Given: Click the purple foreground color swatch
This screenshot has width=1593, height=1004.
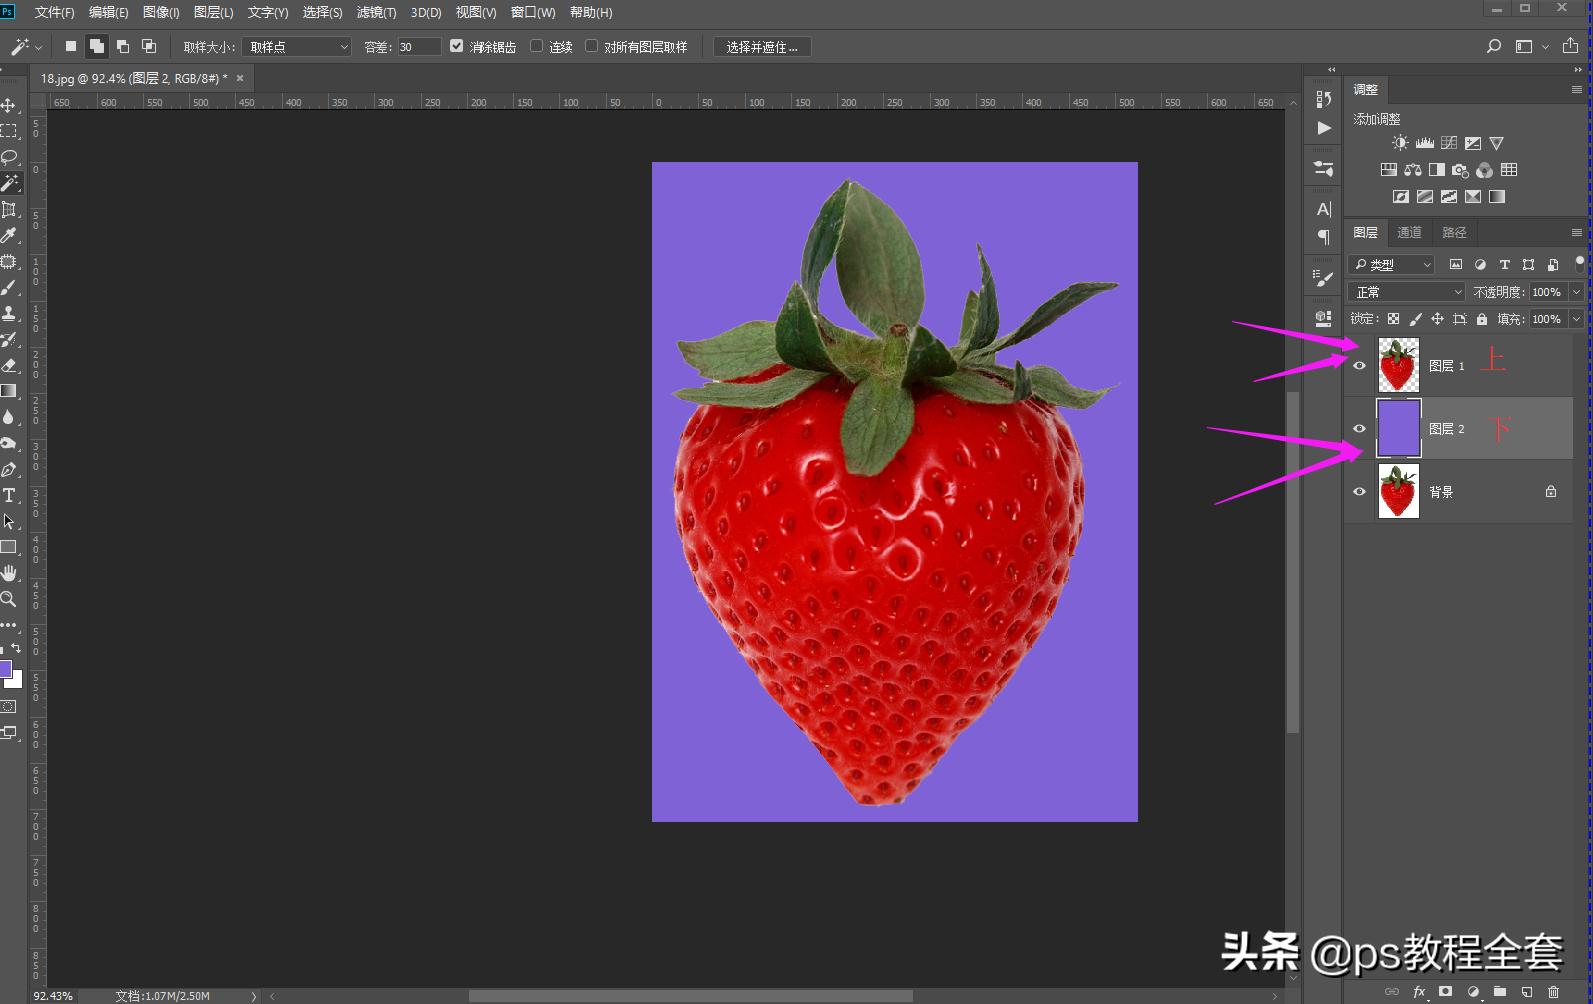Looking at the screenshot, I should point(5,669).
